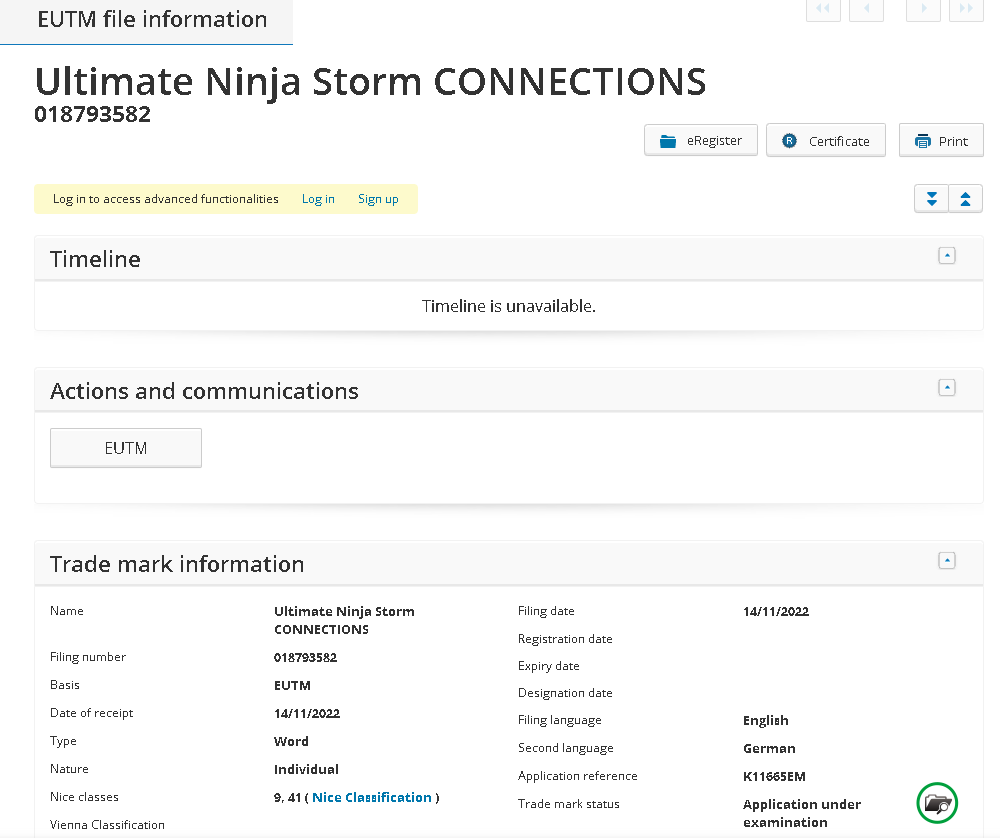Jump to the last result using double-right arrows

pyautogui.click(x=966, y=9)
